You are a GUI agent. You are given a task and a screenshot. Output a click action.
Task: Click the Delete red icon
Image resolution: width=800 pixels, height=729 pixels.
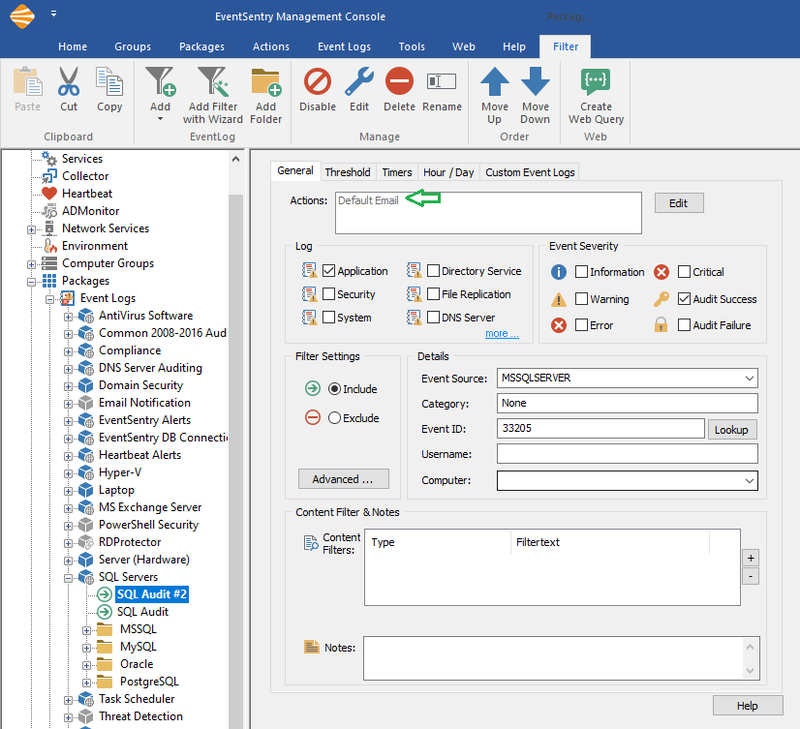pyautogui.click(x=399, y=82)
